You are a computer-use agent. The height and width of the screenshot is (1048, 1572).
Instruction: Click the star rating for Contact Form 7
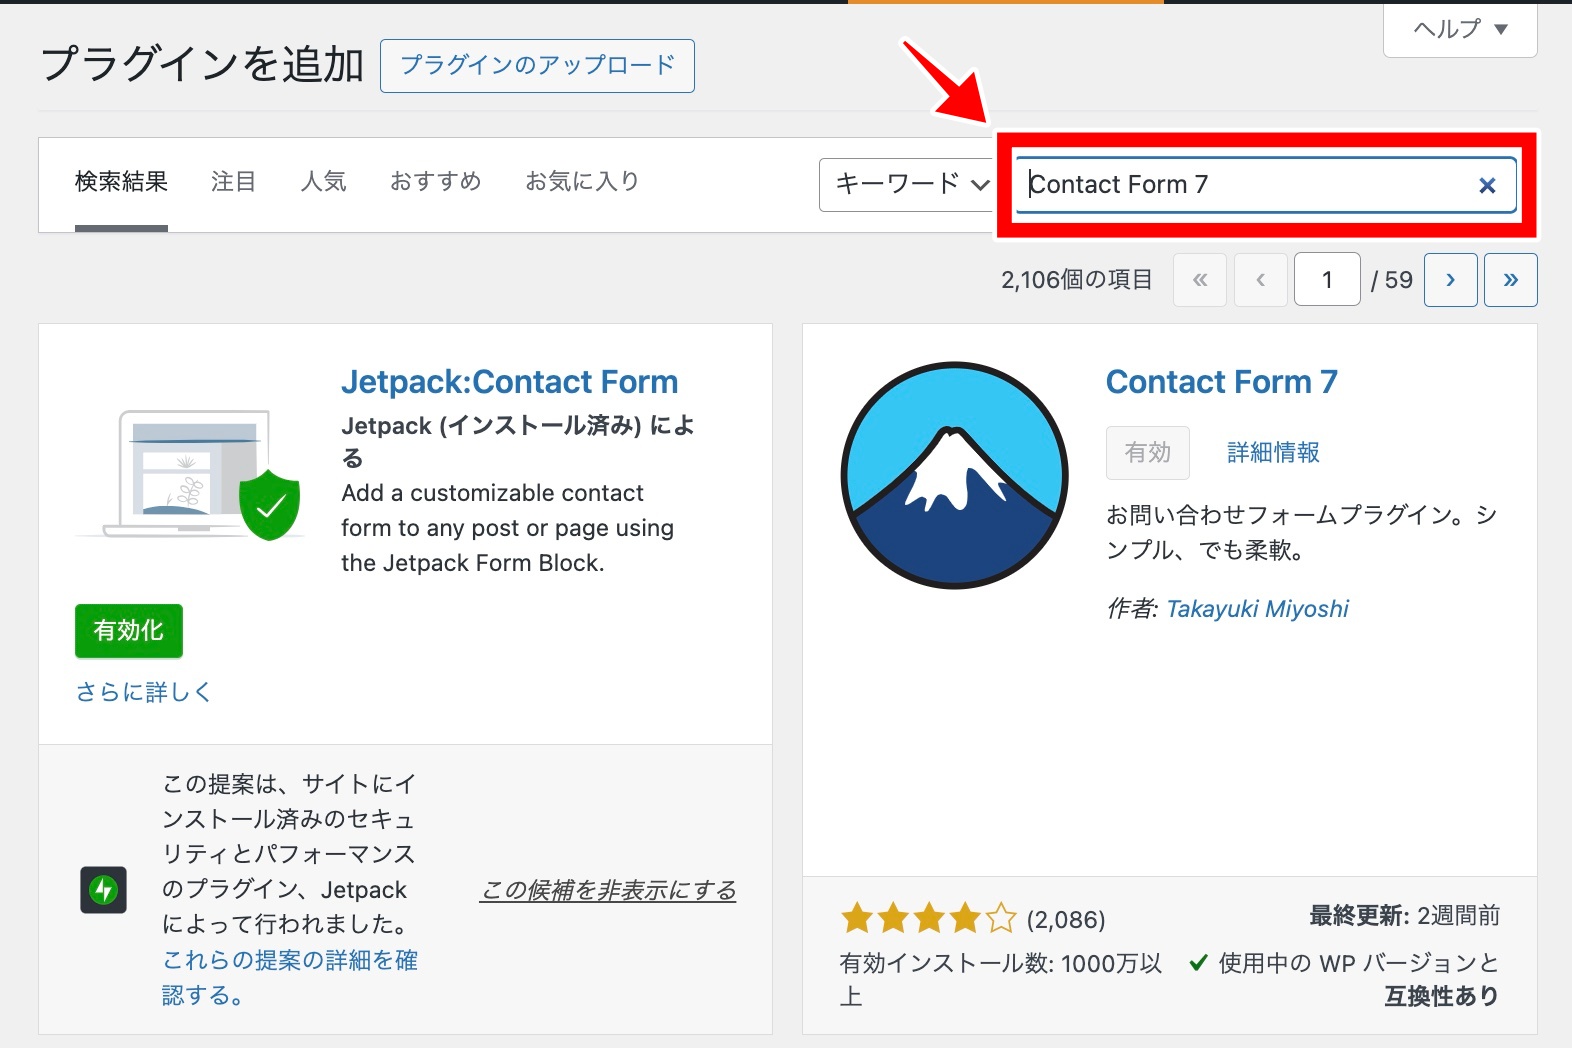(x=928, y=918)
